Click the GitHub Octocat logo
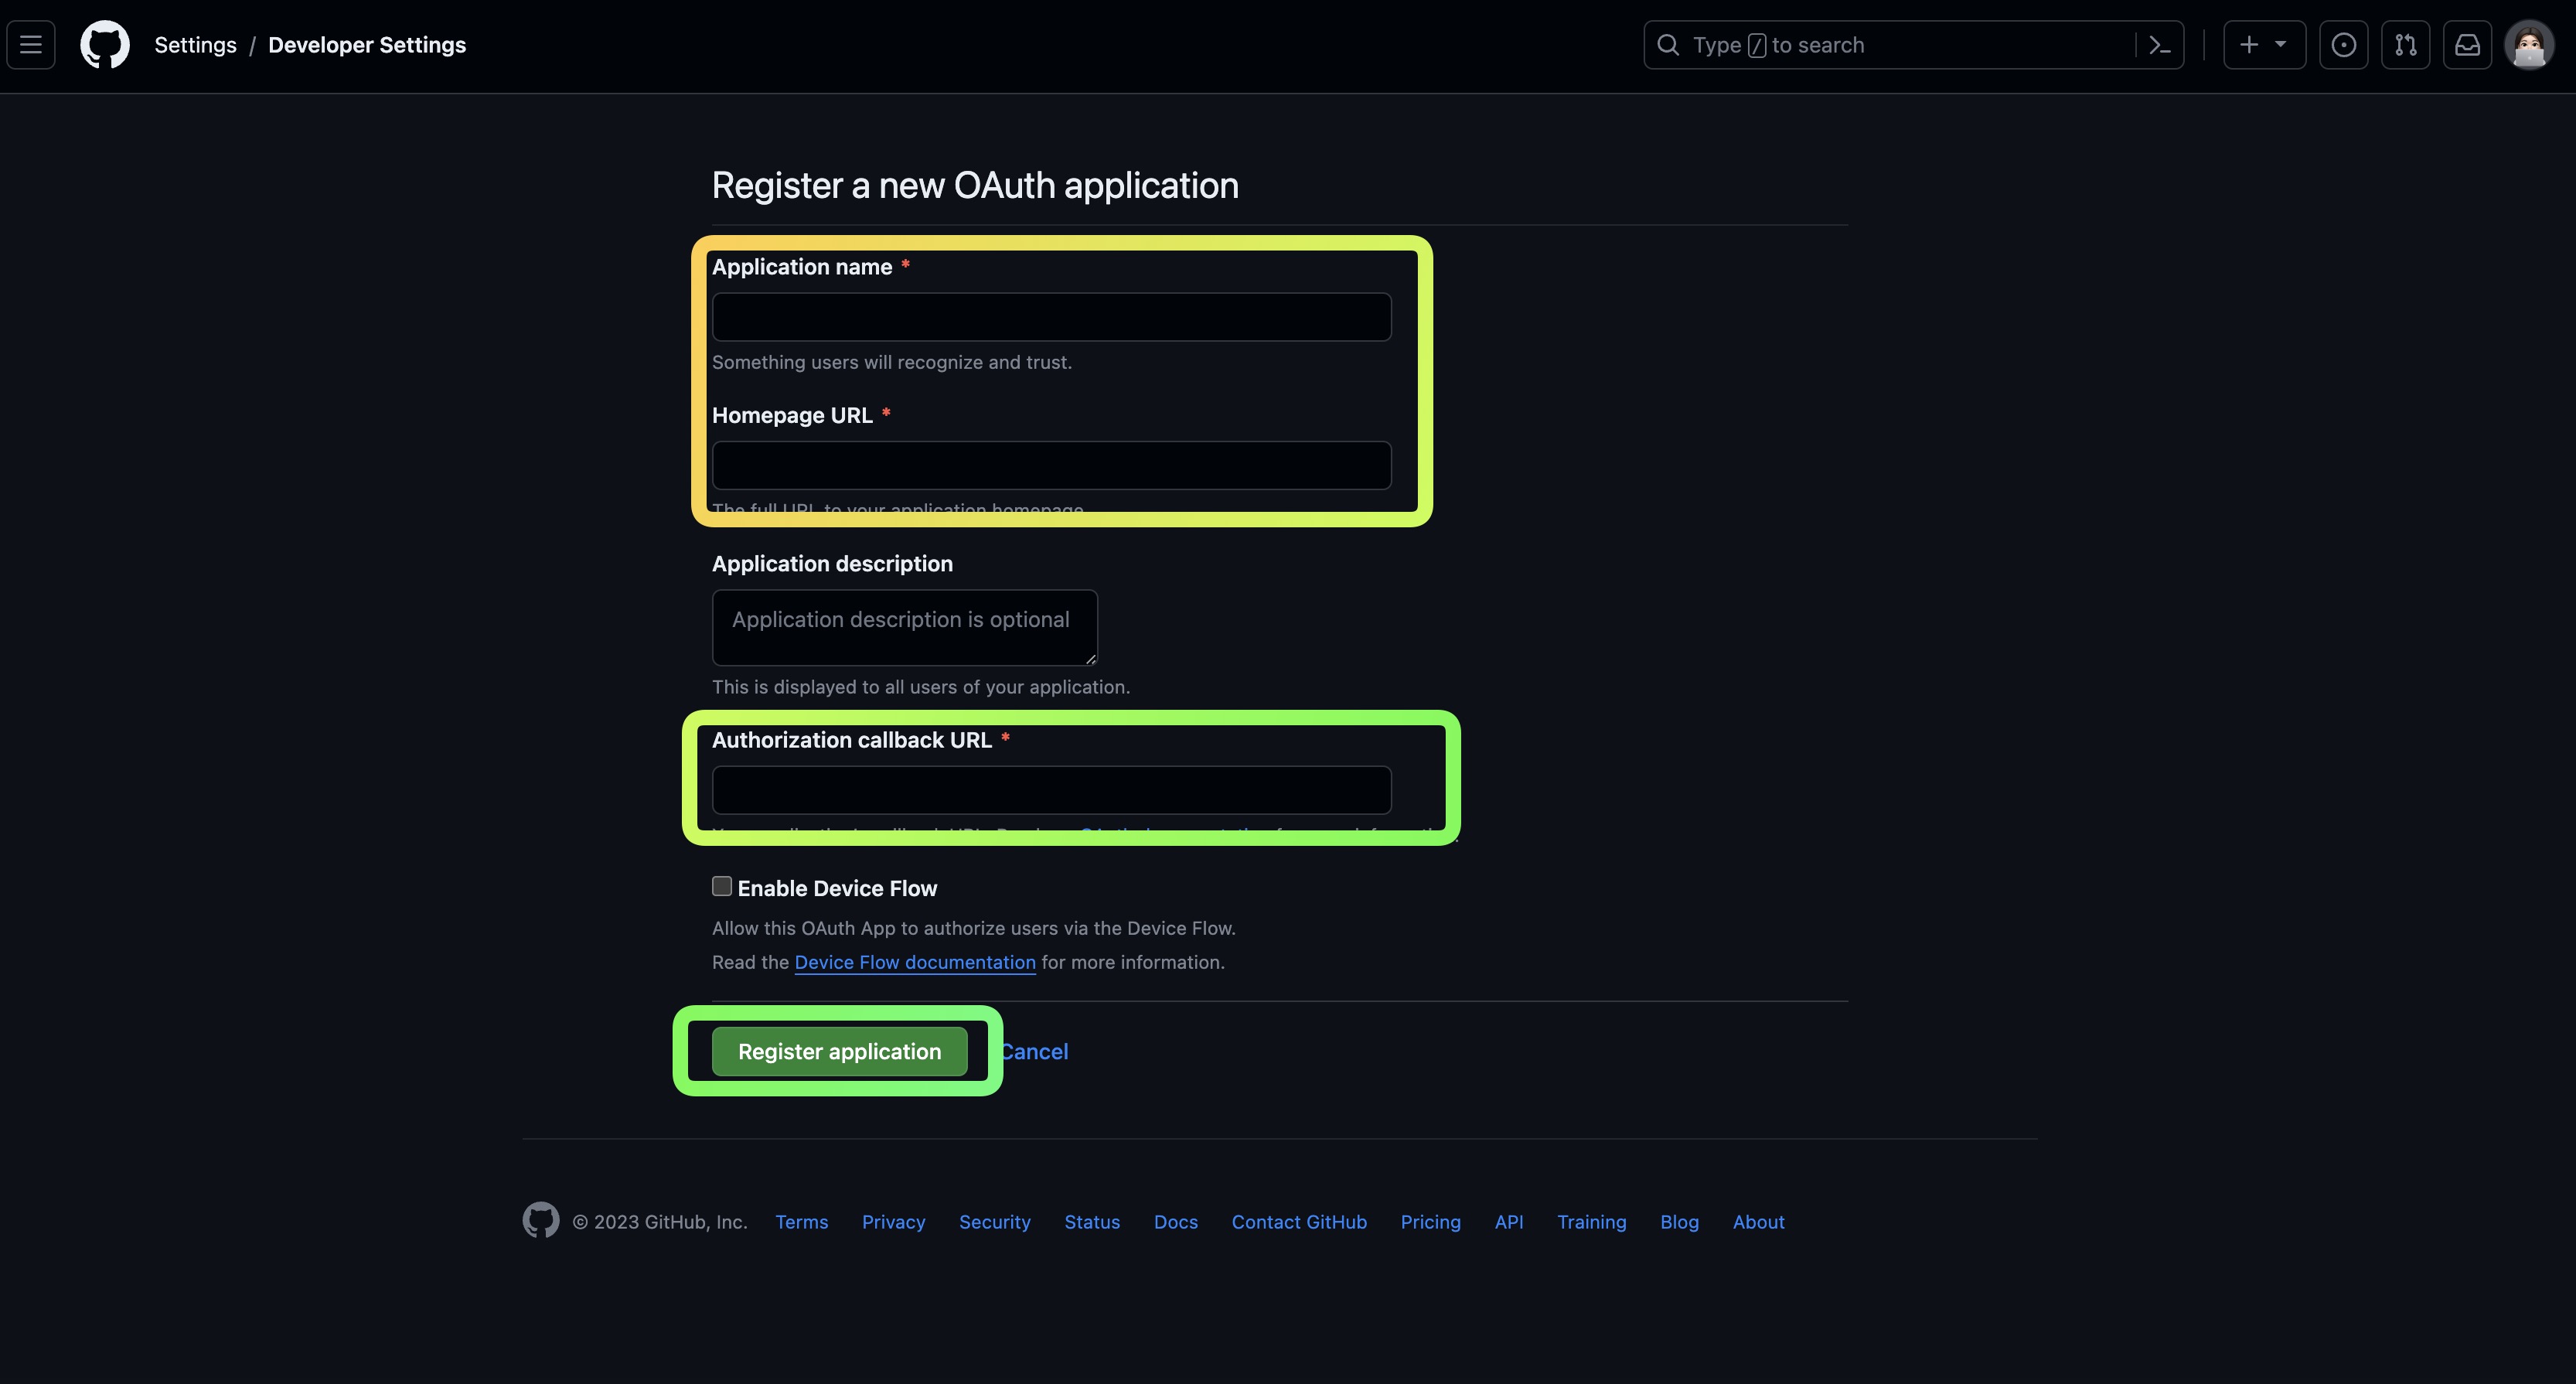The image size is (2576, 1384). click(x=105, y=45)
